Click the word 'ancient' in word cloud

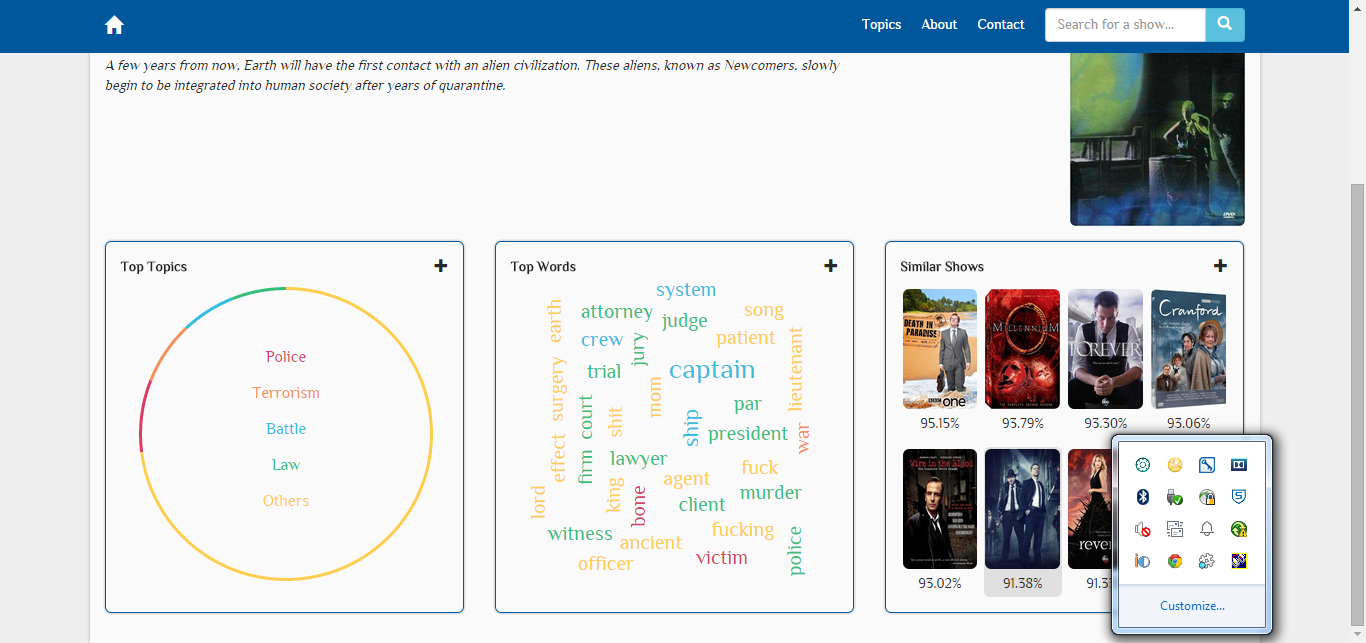pyautogui.click(x=650, y=542)
